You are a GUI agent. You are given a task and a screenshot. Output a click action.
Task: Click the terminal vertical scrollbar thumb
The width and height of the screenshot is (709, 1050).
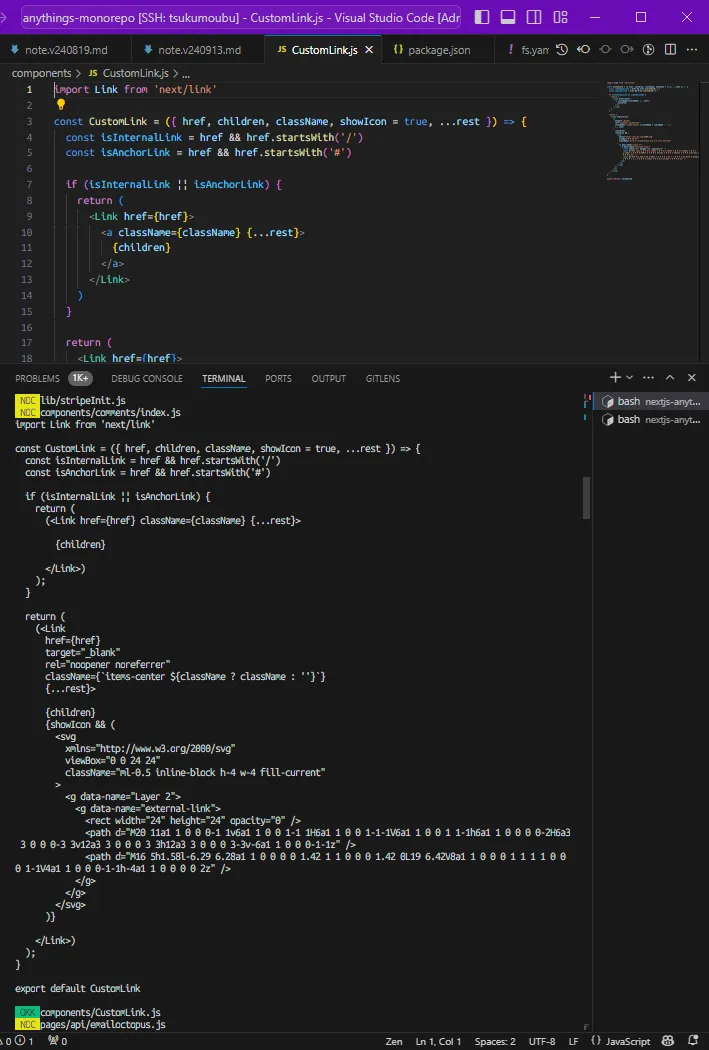tap(586, 497)
